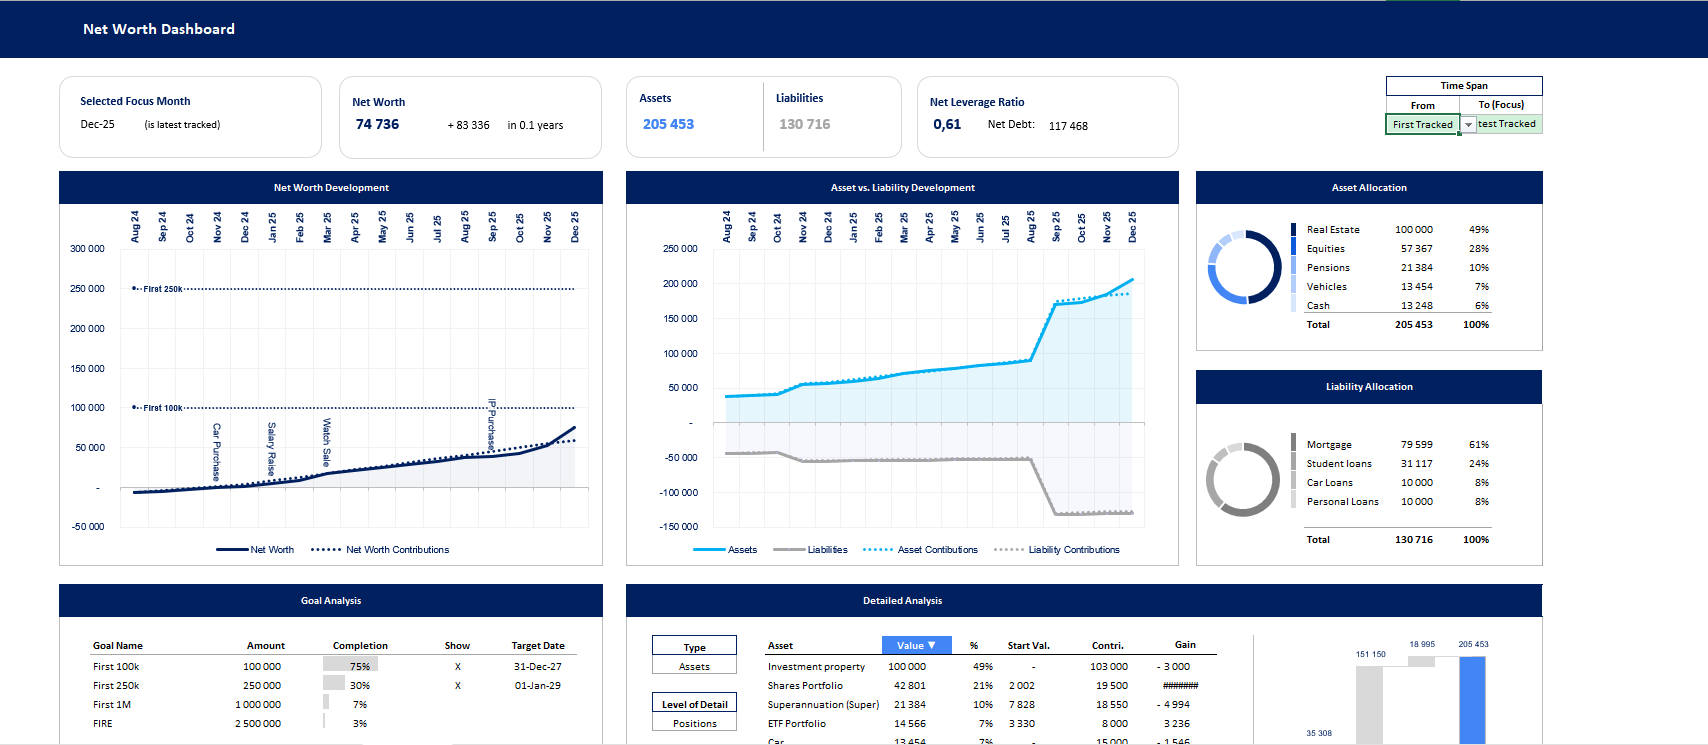Select the 'First Tracked' From cell

(x=1422, y=124)
